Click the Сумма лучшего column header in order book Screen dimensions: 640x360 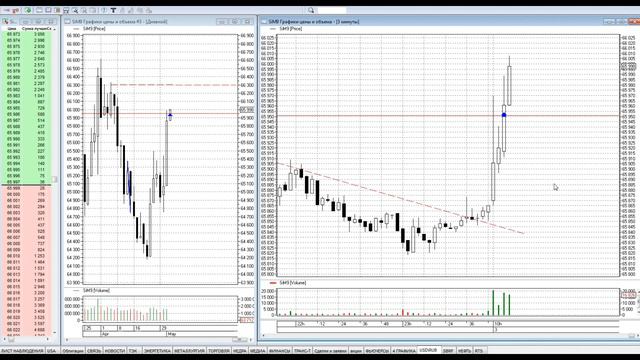37,29
